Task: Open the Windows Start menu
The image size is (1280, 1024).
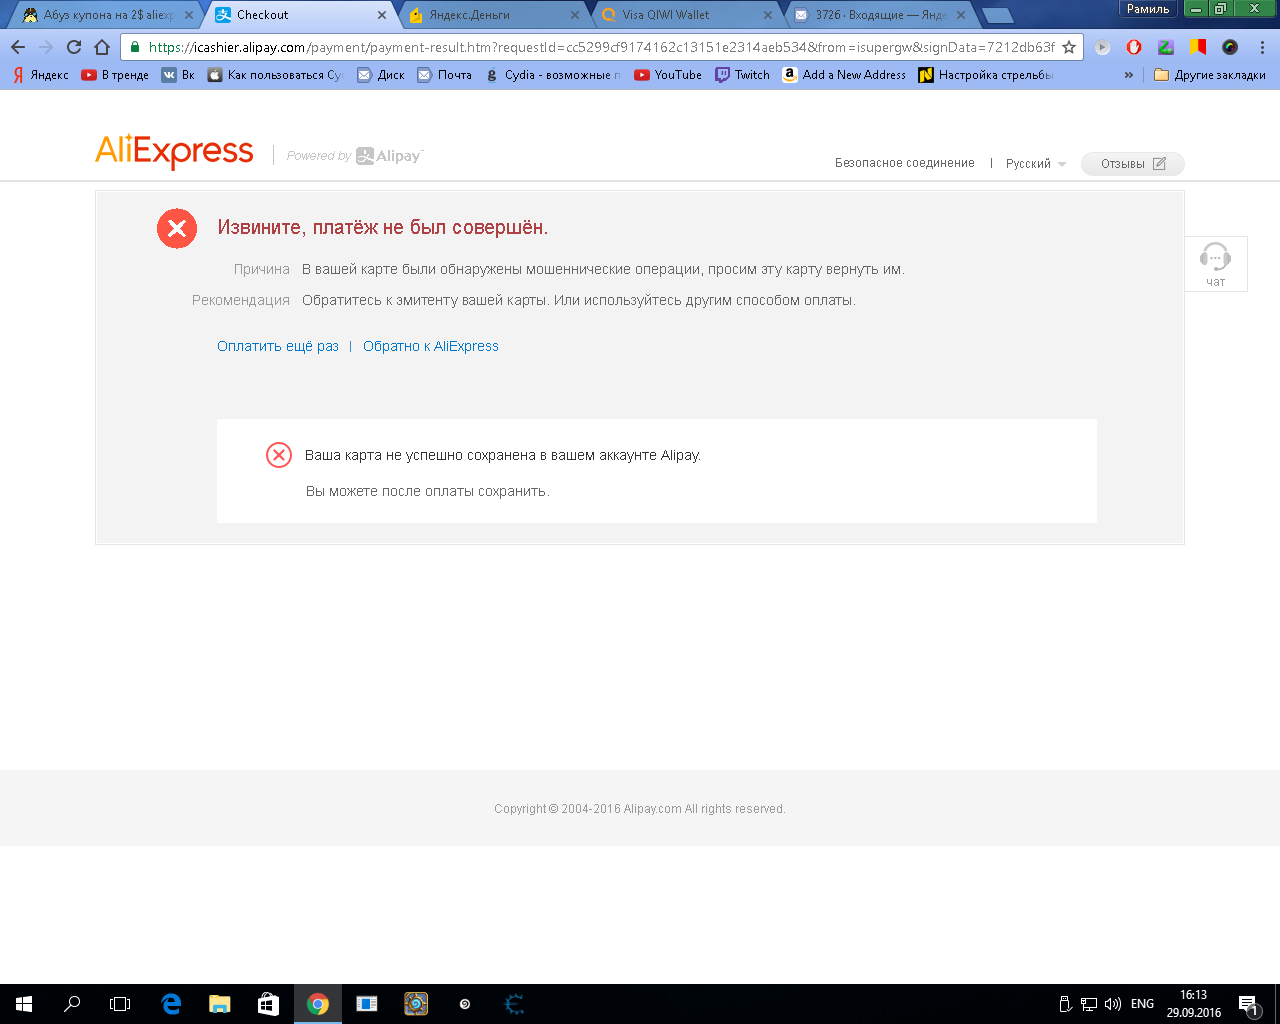Action: pos(24,1004)
